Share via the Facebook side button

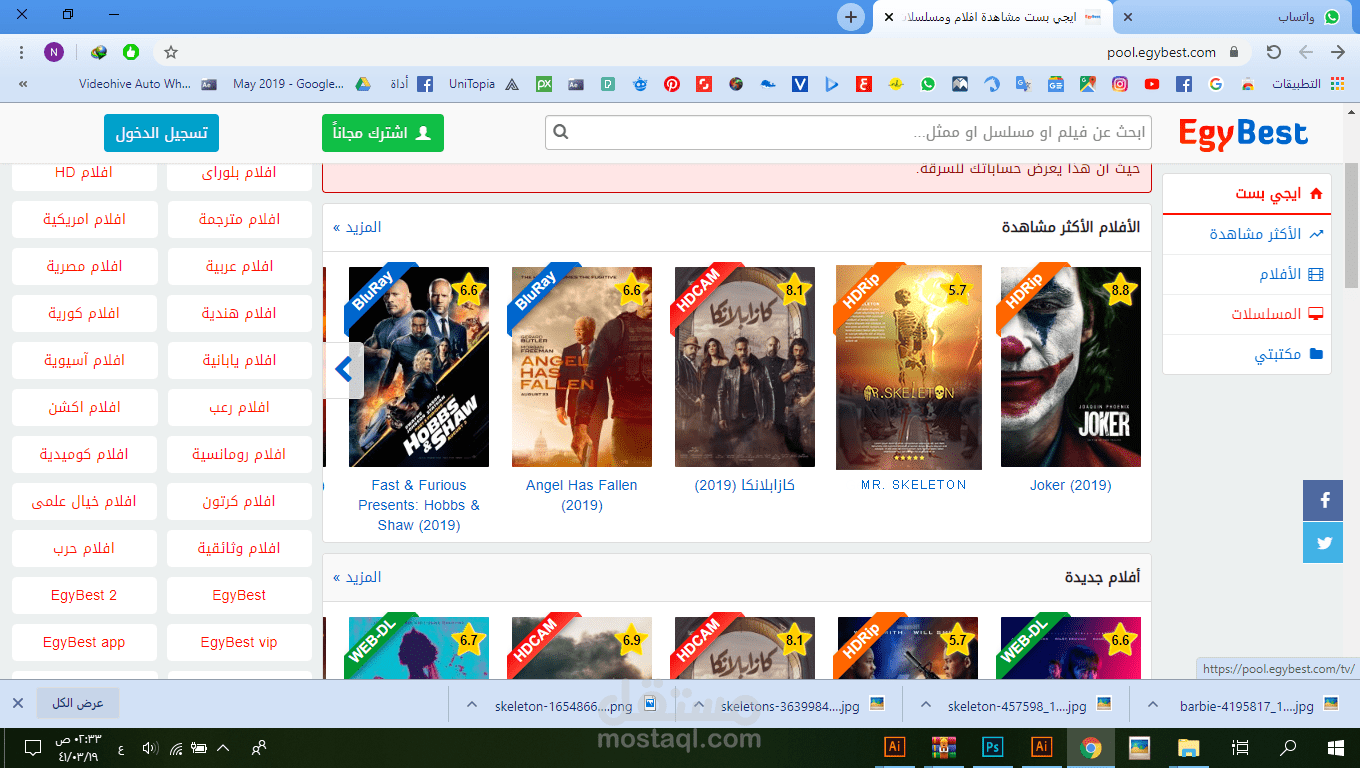1323,500
